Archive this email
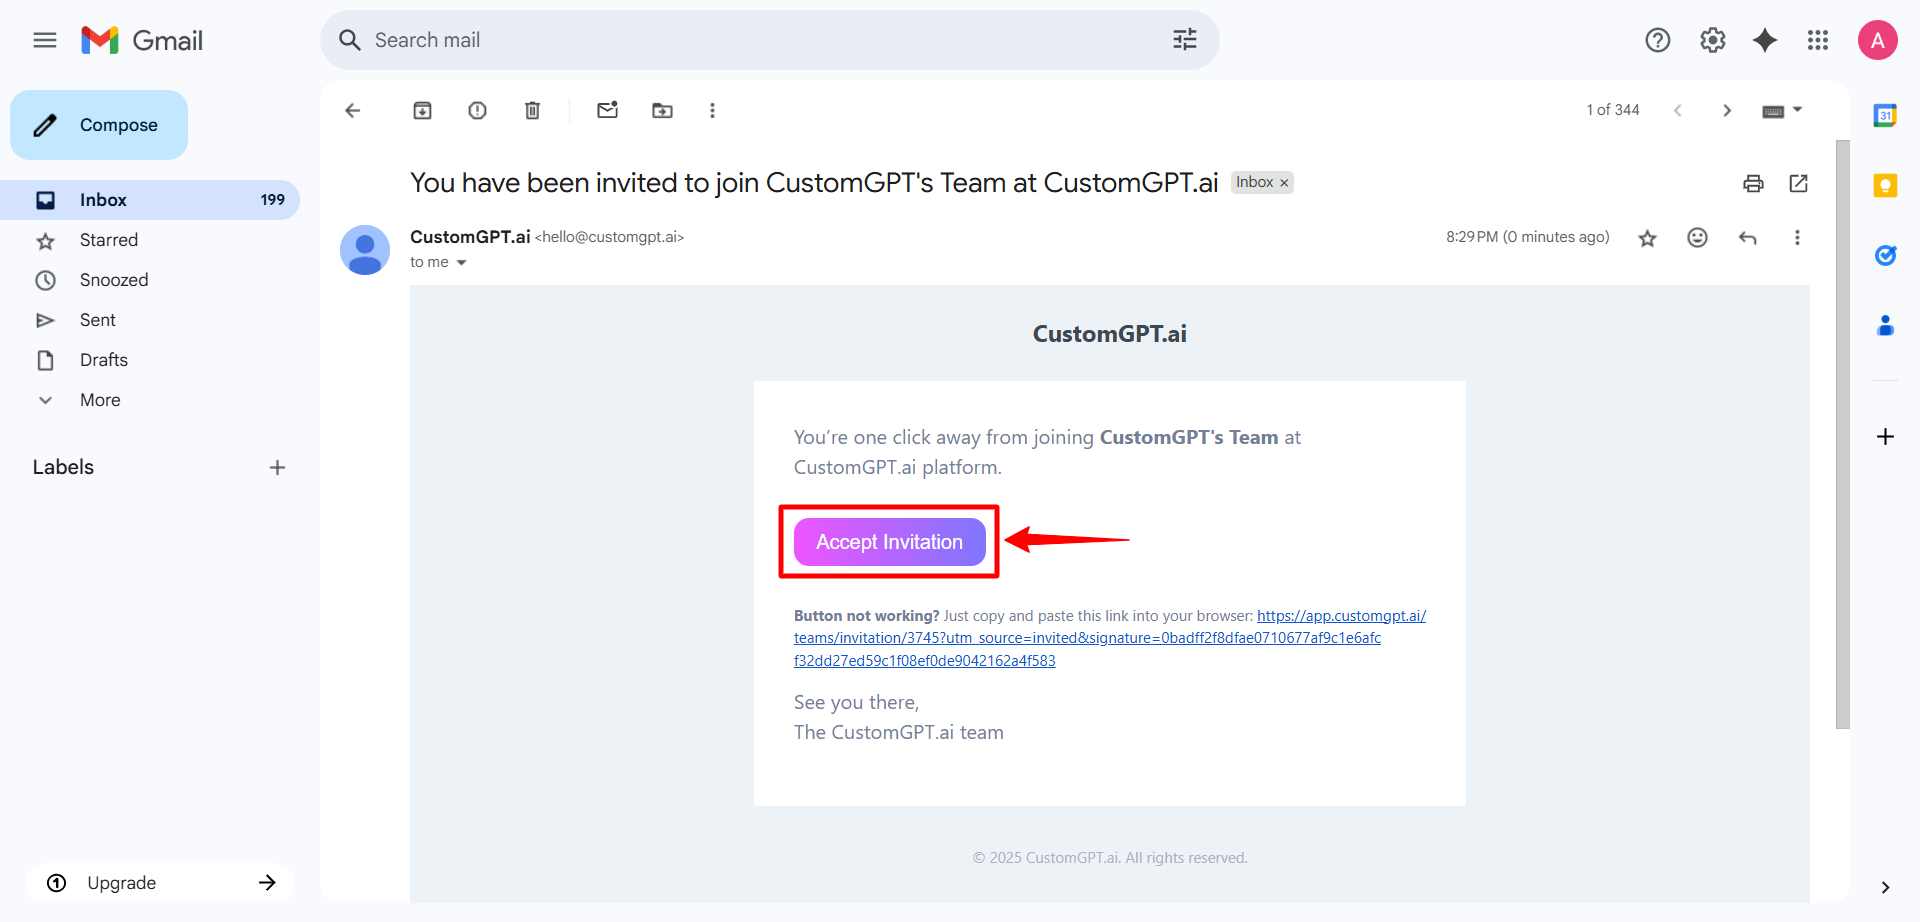This screenshot has height=922, width=1920. pos(423,111)
